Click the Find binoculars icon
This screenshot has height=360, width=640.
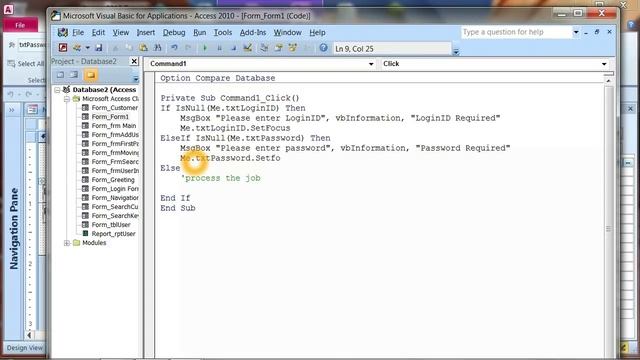pyautogui.click(x=158, y=48)
